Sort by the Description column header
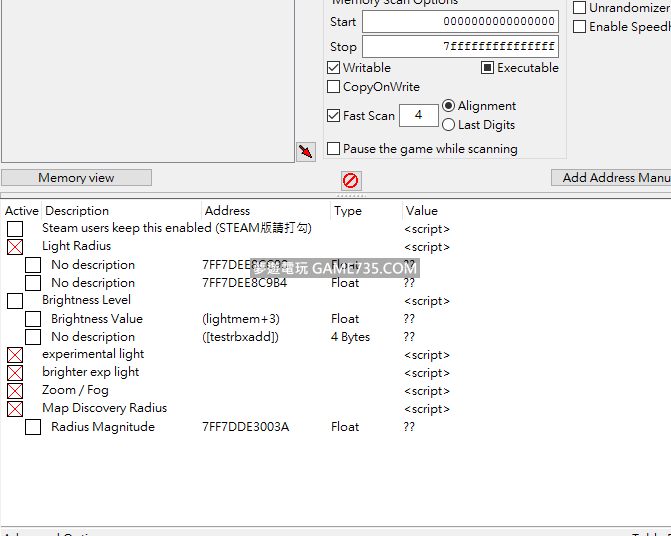This screenshot has height=536, width=671. click(x=77, y=211)
